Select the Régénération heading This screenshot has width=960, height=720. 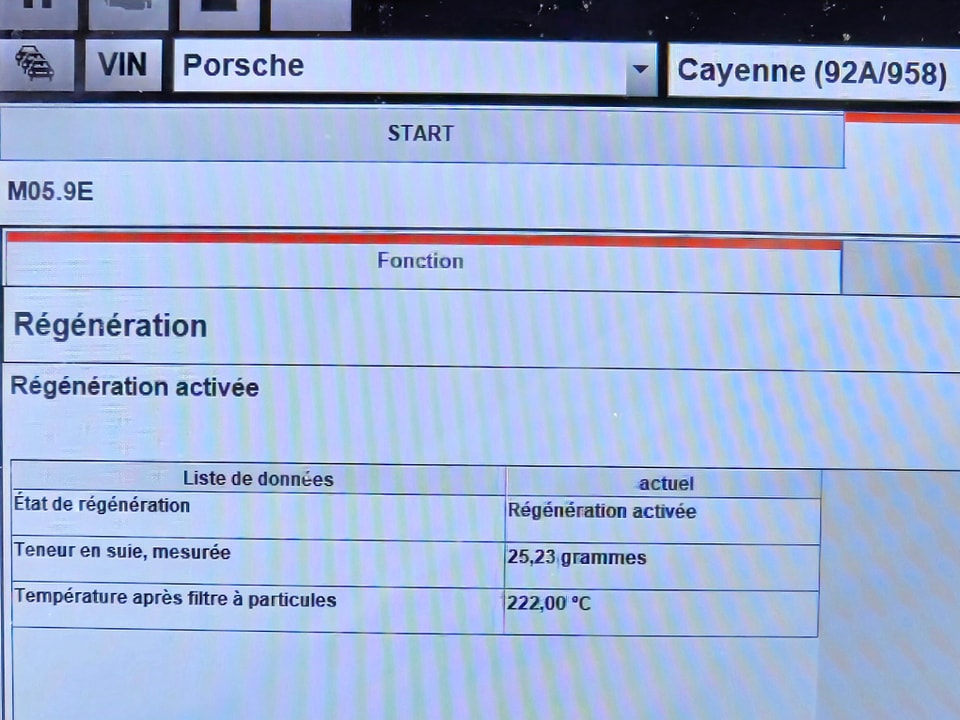[111, 325]
